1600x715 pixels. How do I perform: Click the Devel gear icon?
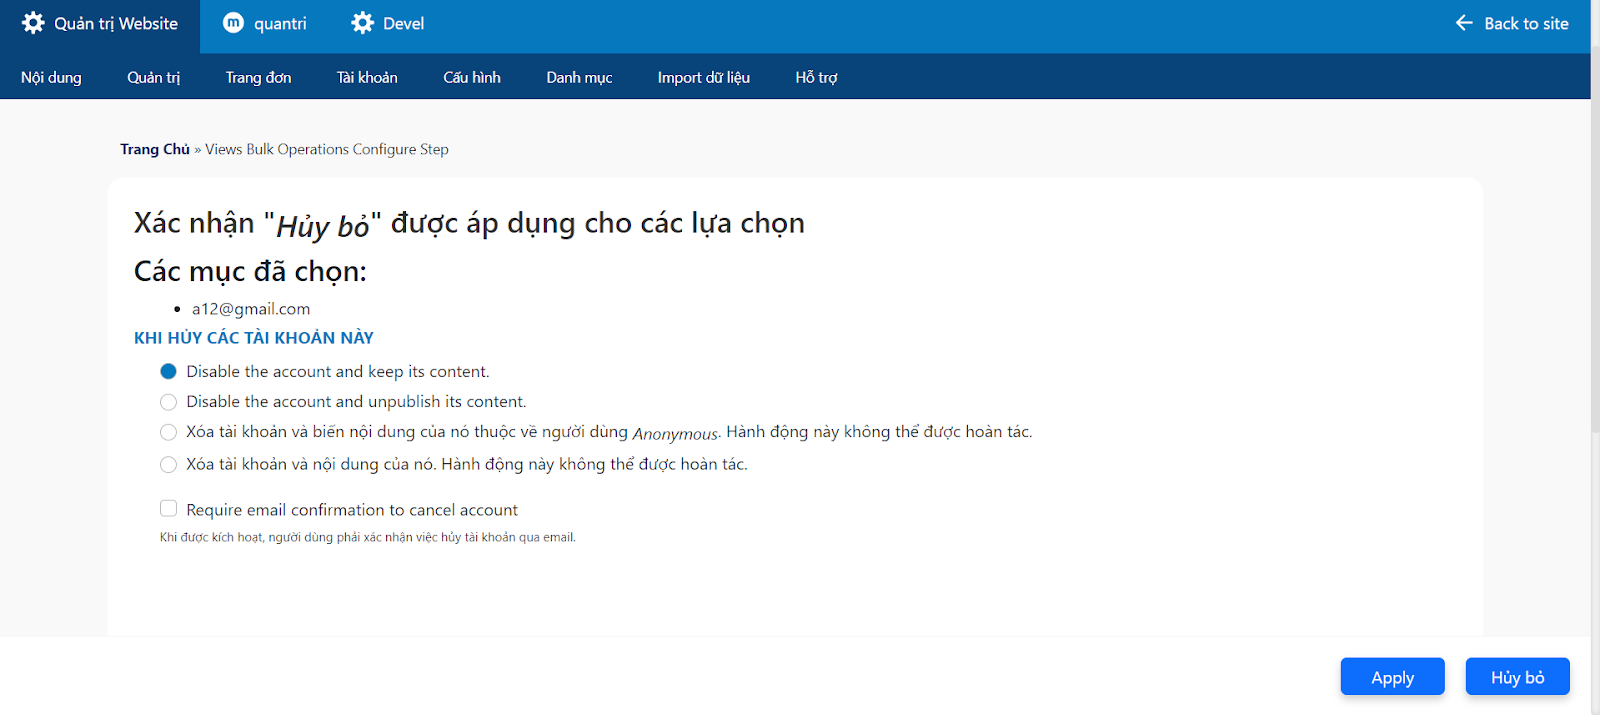point(363,23)
